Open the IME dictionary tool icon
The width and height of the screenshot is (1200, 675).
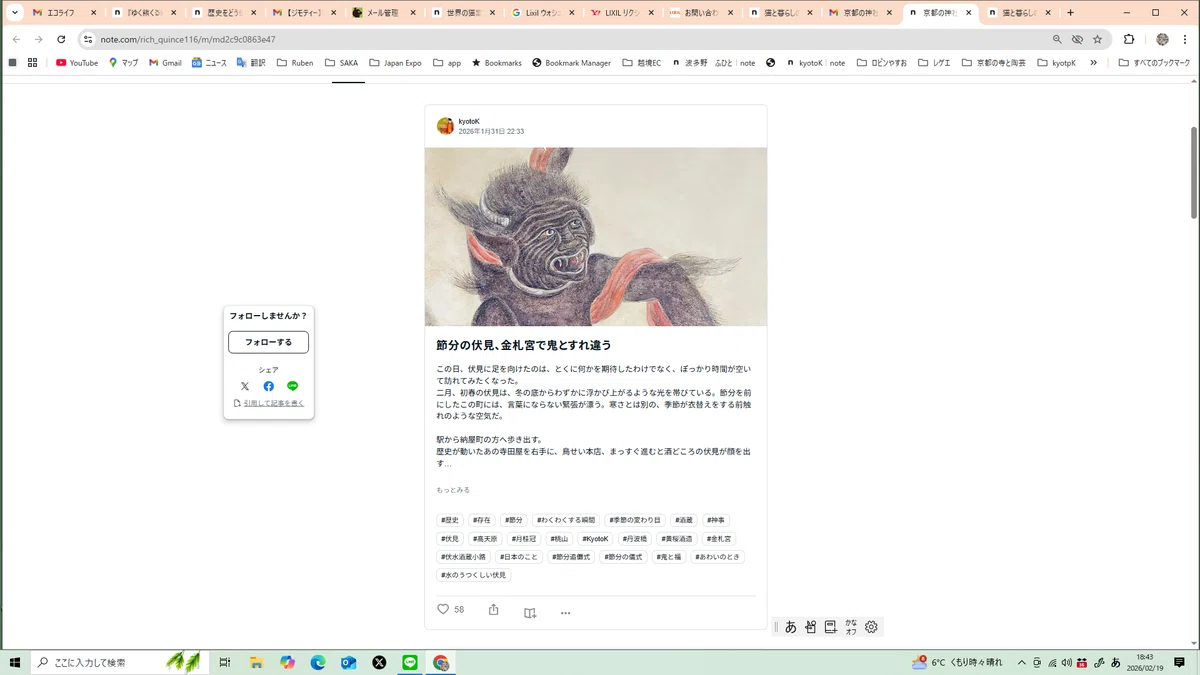point(830,627)
